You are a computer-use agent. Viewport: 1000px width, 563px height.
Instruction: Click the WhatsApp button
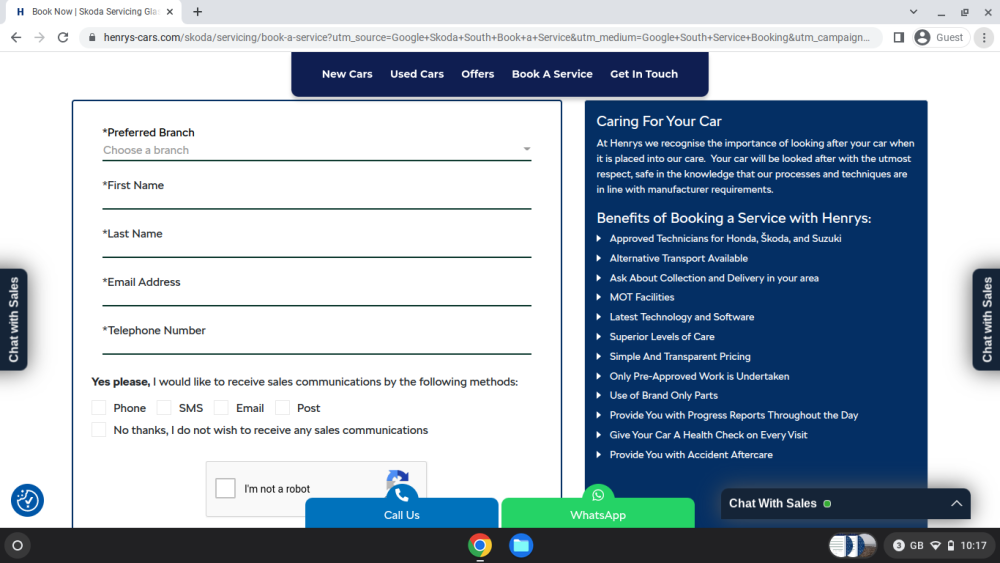[x=598, y=513]
